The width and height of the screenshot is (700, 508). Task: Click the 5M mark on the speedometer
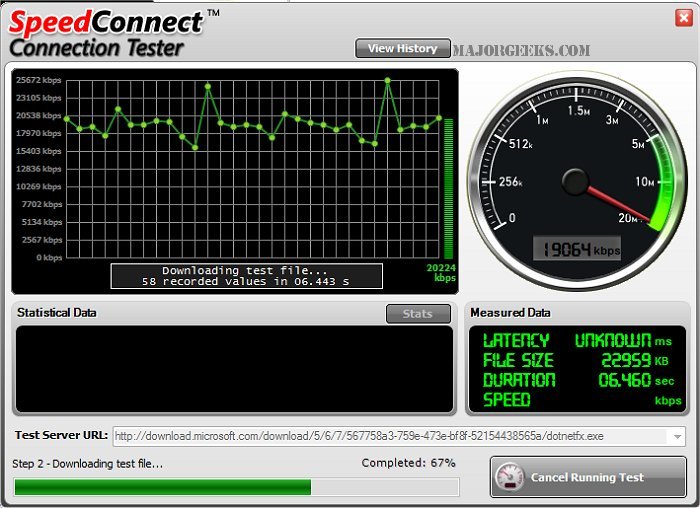[x=638, y=144]
